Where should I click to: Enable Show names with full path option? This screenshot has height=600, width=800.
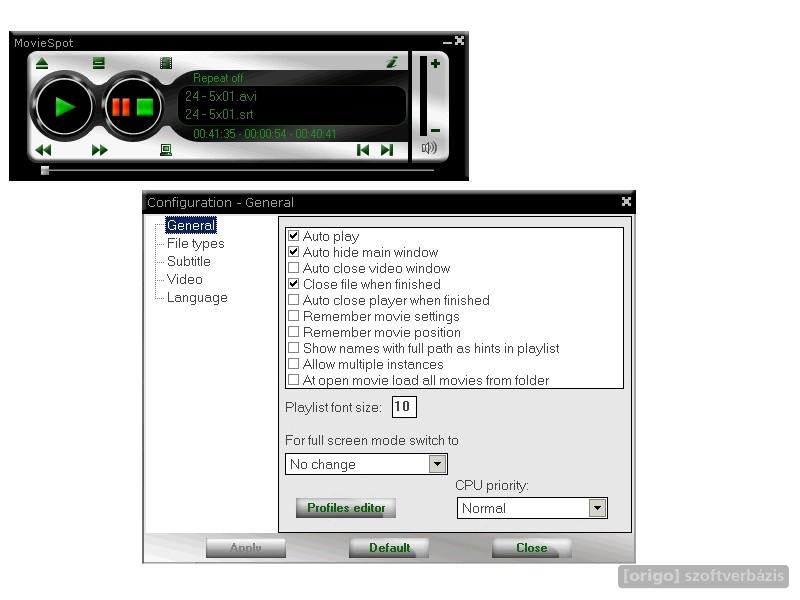pyautogui.click(x=293, y=348)
